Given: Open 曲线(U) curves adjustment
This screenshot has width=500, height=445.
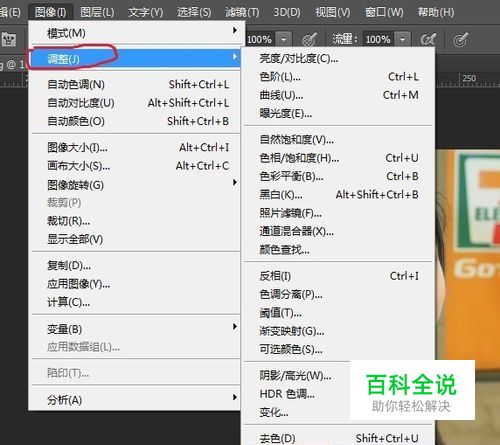Looking at the screenshot, I should 338,95.
